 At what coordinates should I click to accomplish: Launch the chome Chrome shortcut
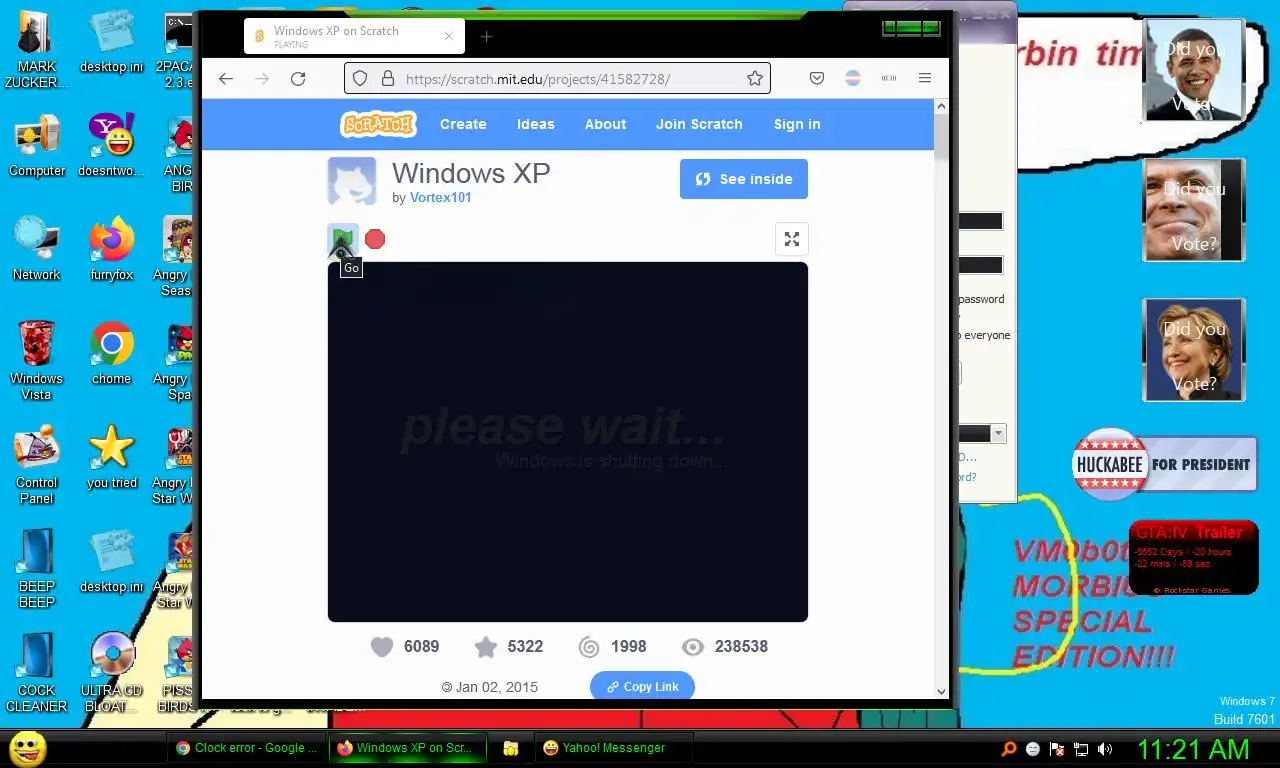pos(111,353)
